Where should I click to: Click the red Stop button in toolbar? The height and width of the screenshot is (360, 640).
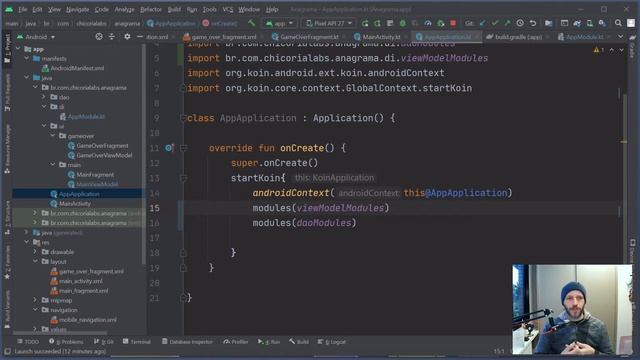[453, 23]
